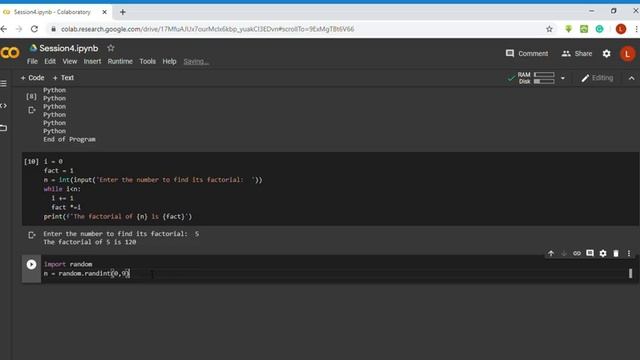This screenshot has height=360, width=640.
Task: Click the cell scrollbar handle at right
Action: pos(630,273)
